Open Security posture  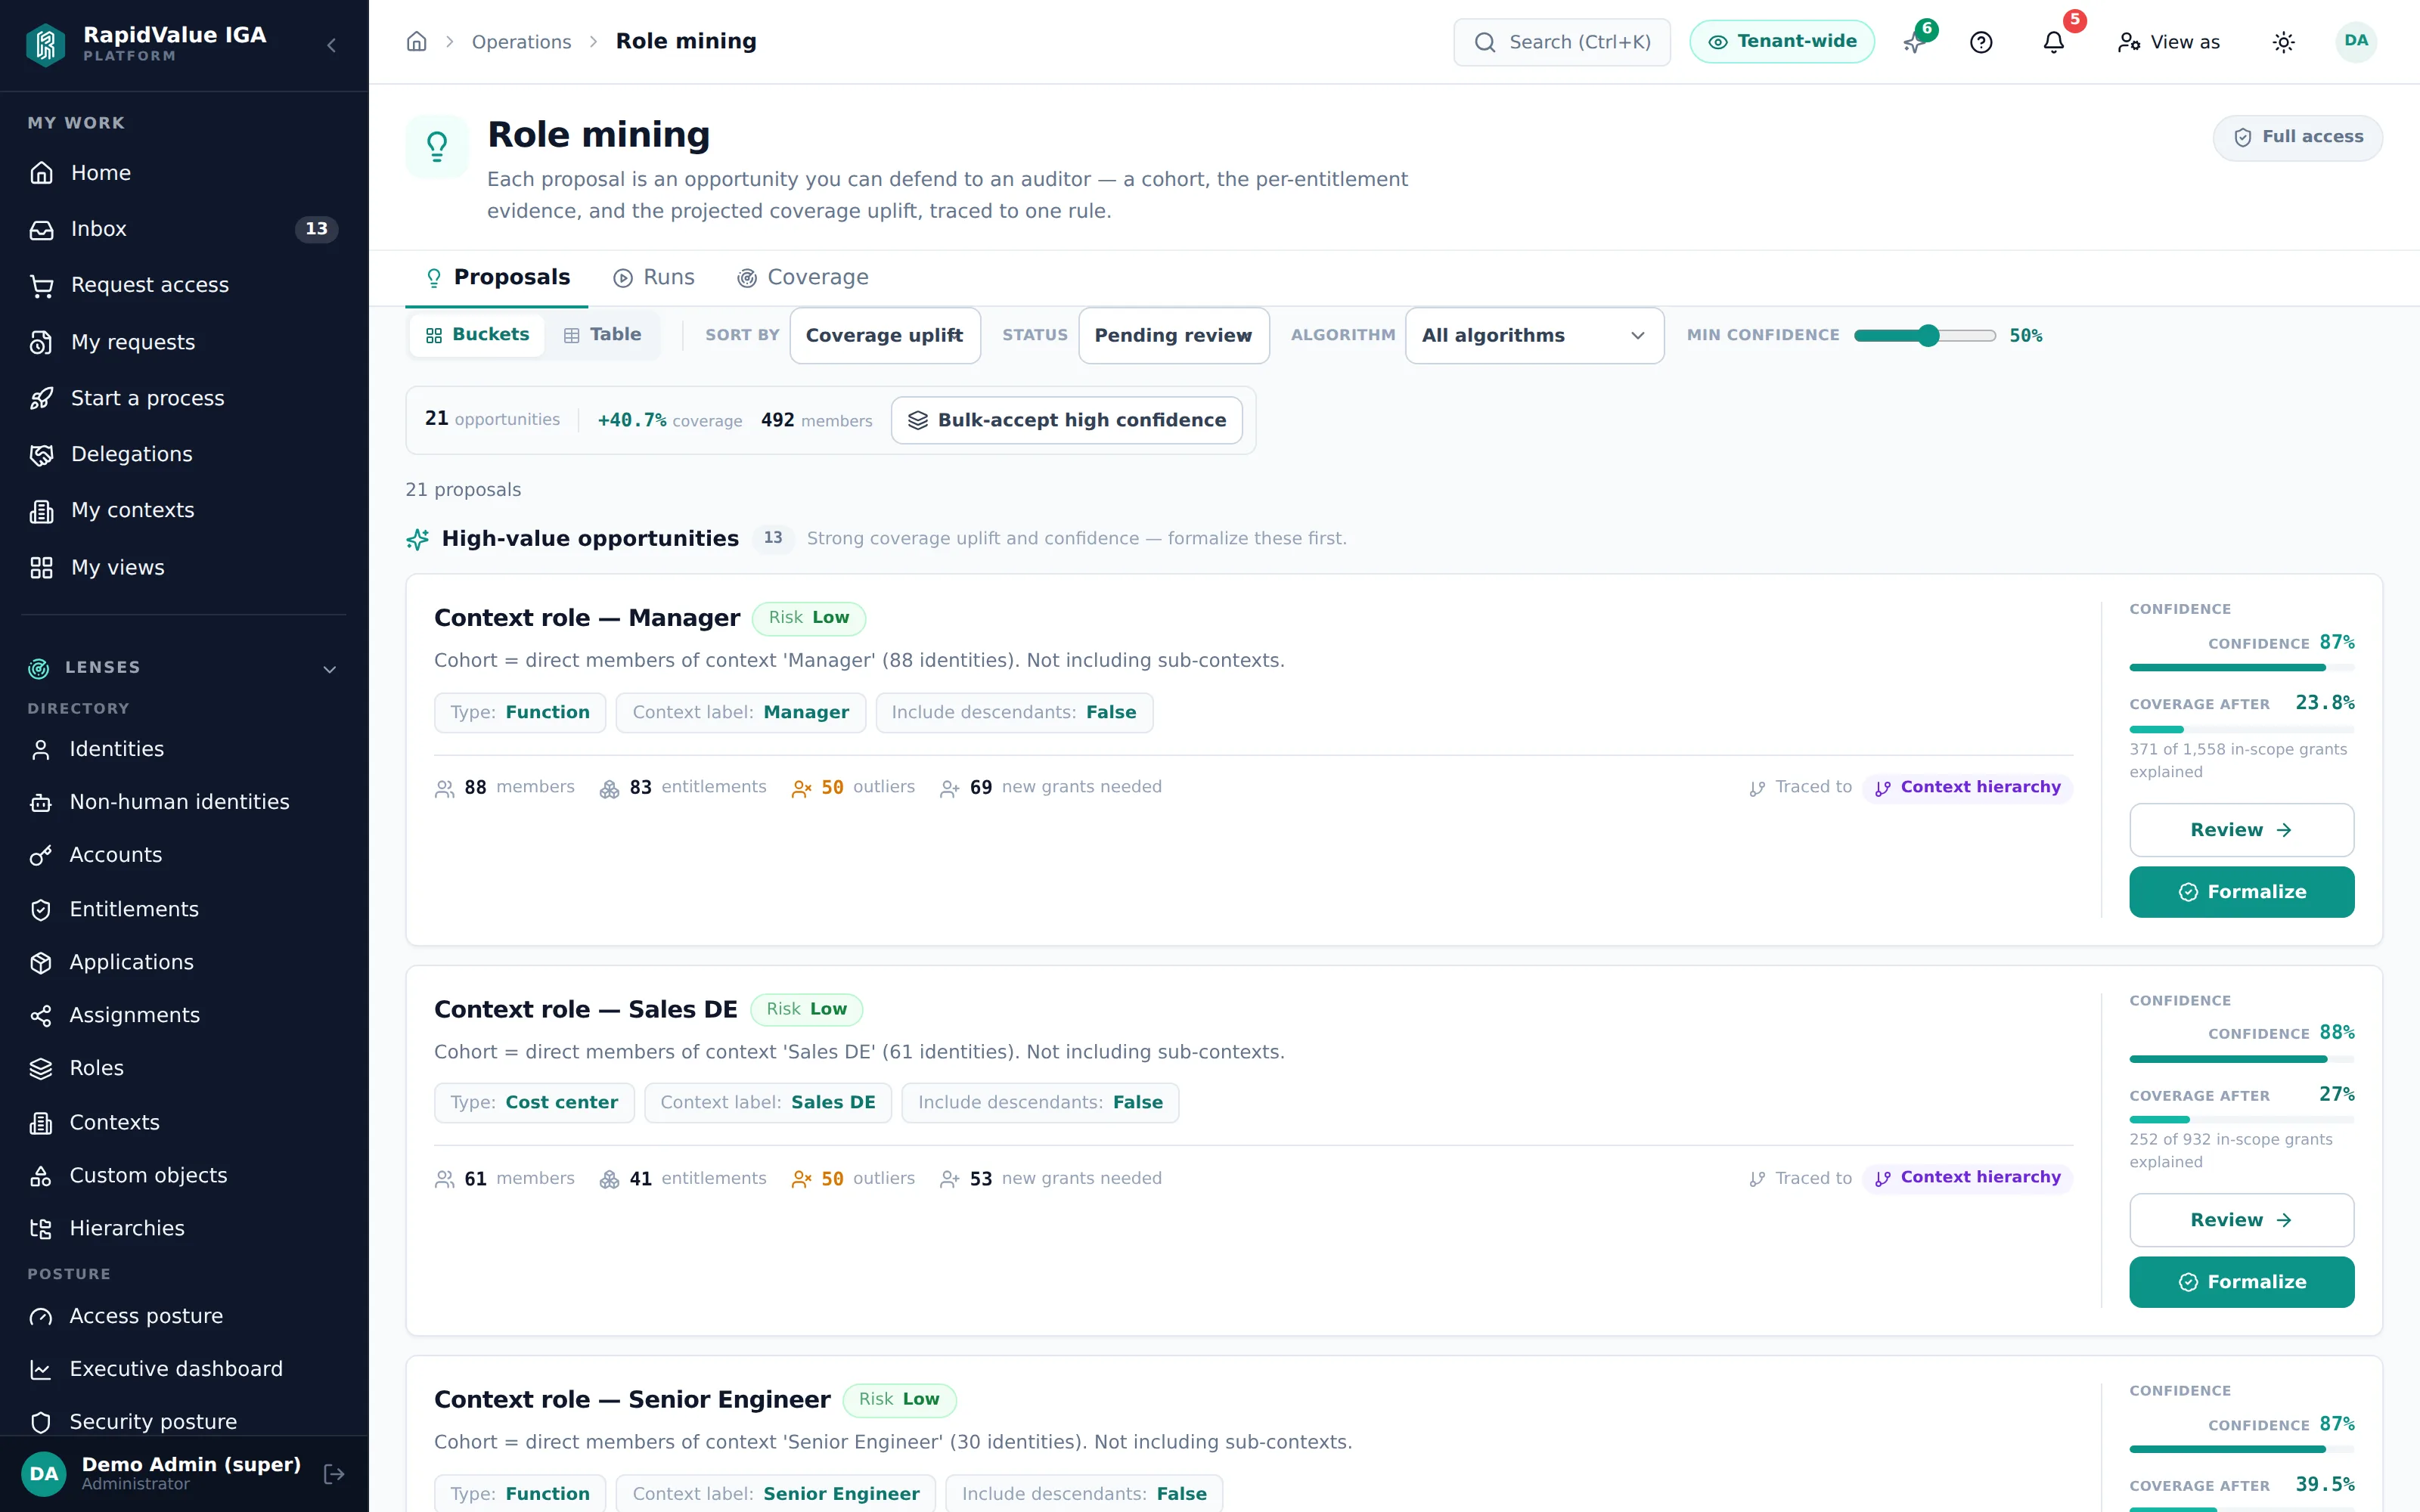184,1422
